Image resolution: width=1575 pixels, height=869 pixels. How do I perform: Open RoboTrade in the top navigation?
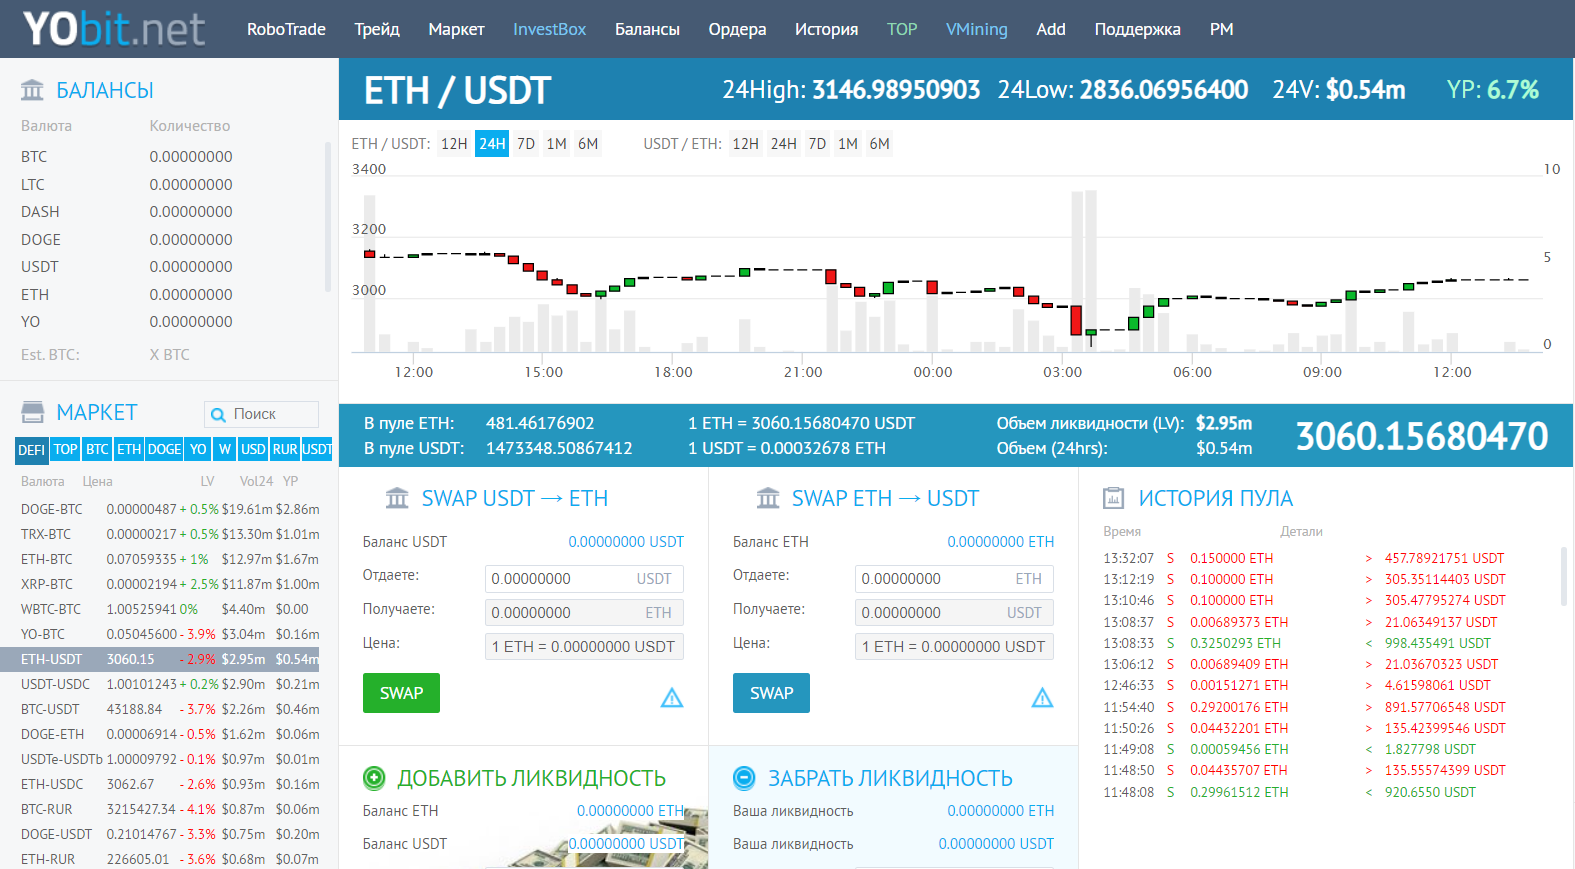click(286, 29)
